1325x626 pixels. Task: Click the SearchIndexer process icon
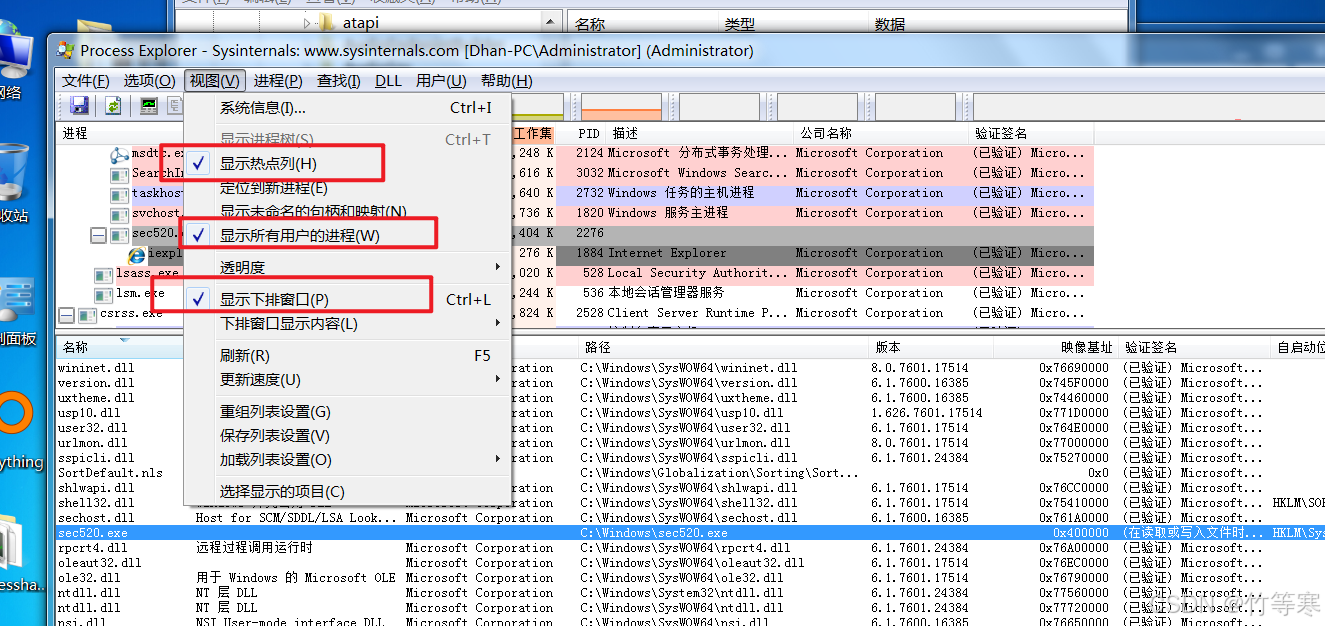tap(120, 174)
